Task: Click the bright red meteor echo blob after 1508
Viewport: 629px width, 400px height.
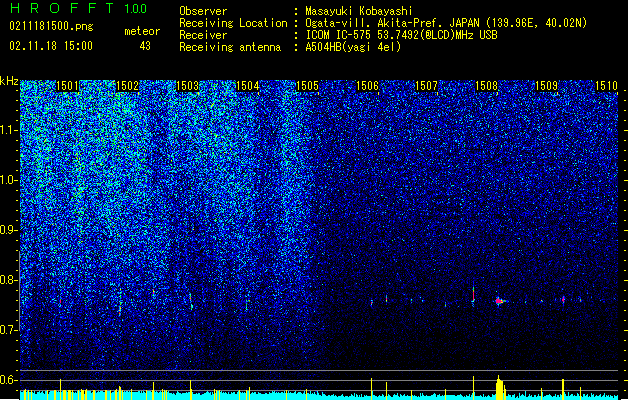Action: [x=499, y=301]
